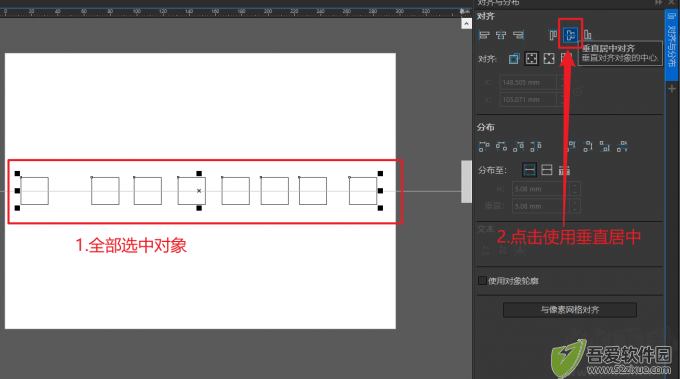
Task: Click the Distribute Top icon
Action: click(x=571, y=147)
